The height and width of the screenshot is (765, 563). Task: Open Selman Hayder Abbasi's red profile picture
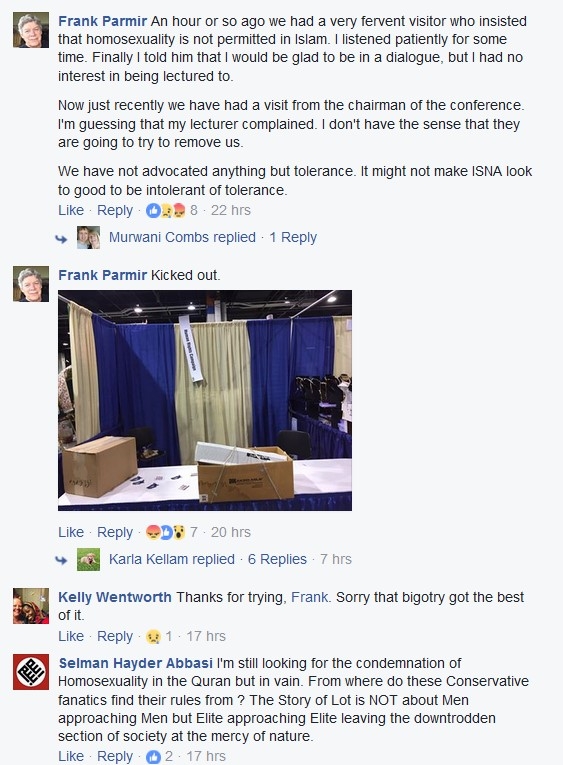coord(31,672)
